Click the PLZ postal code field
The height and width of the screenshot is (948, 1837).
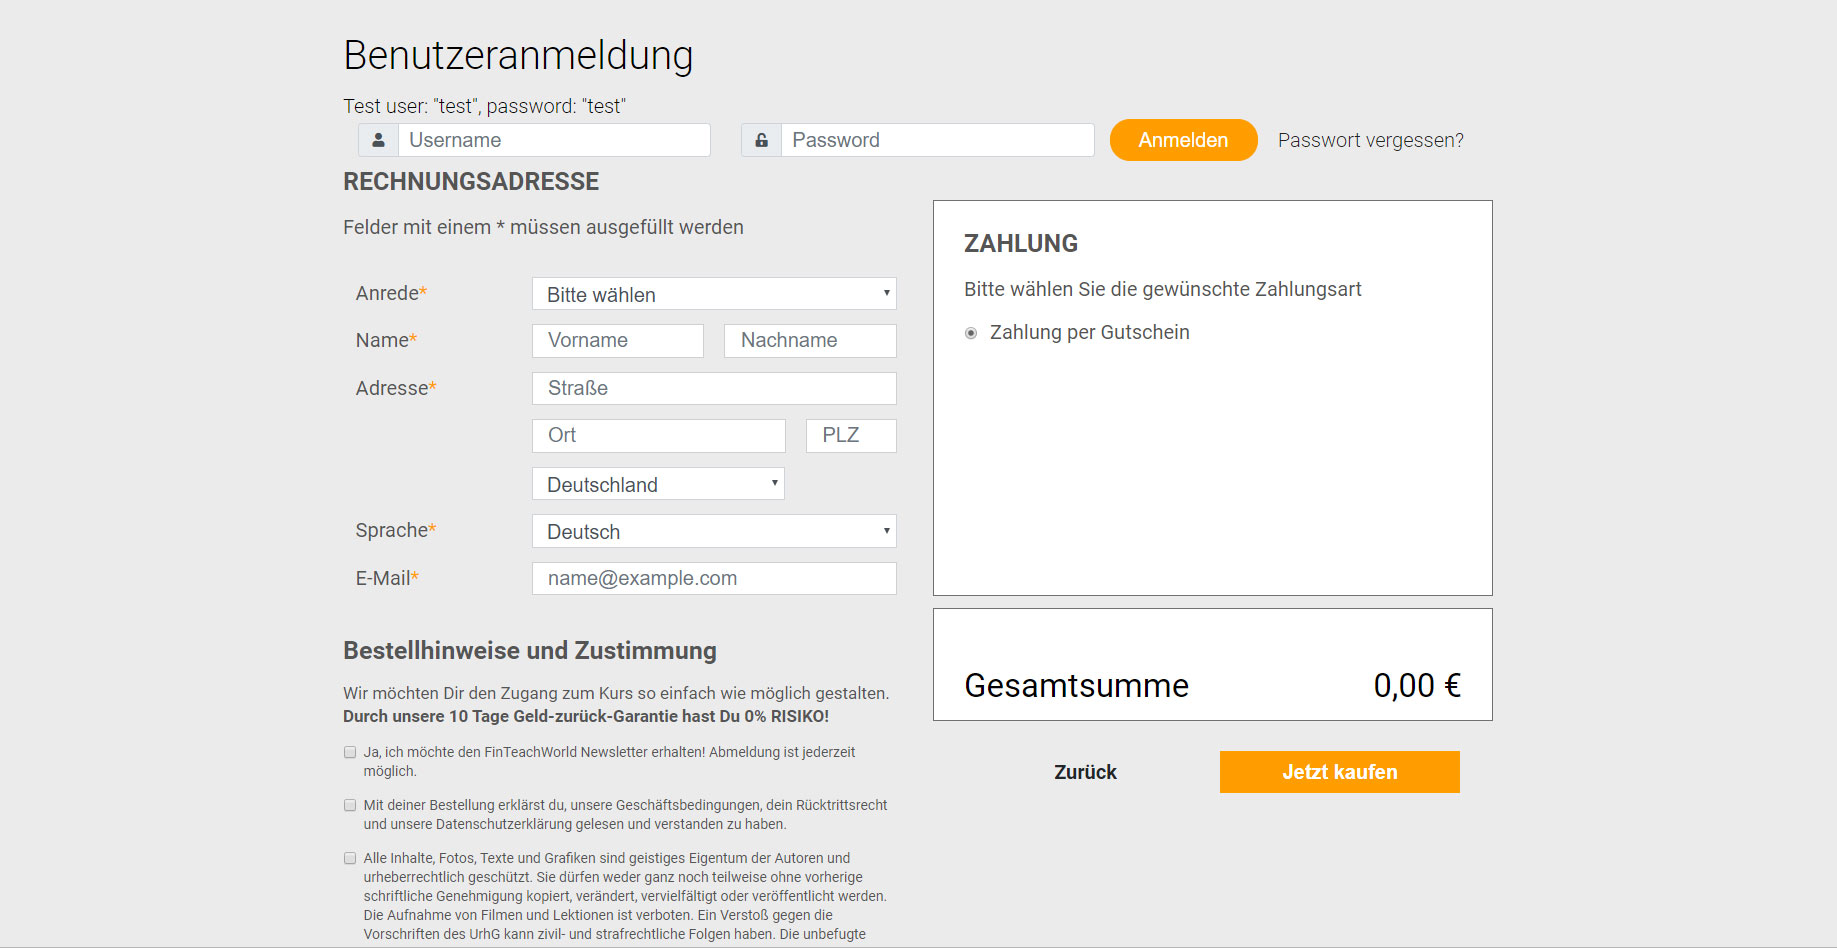851,436
